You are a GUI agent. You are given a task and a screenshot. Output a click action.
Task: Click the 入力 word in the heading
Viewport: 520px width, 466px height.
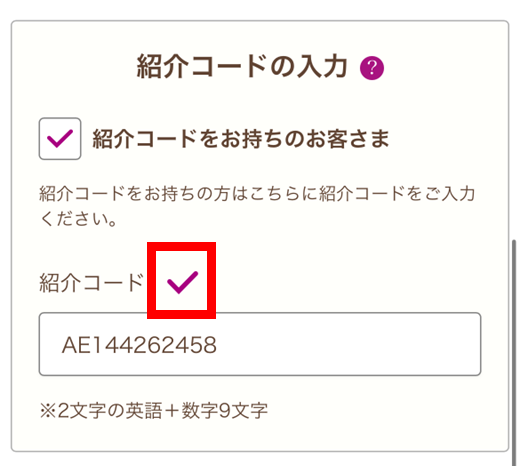coord(322,67)
